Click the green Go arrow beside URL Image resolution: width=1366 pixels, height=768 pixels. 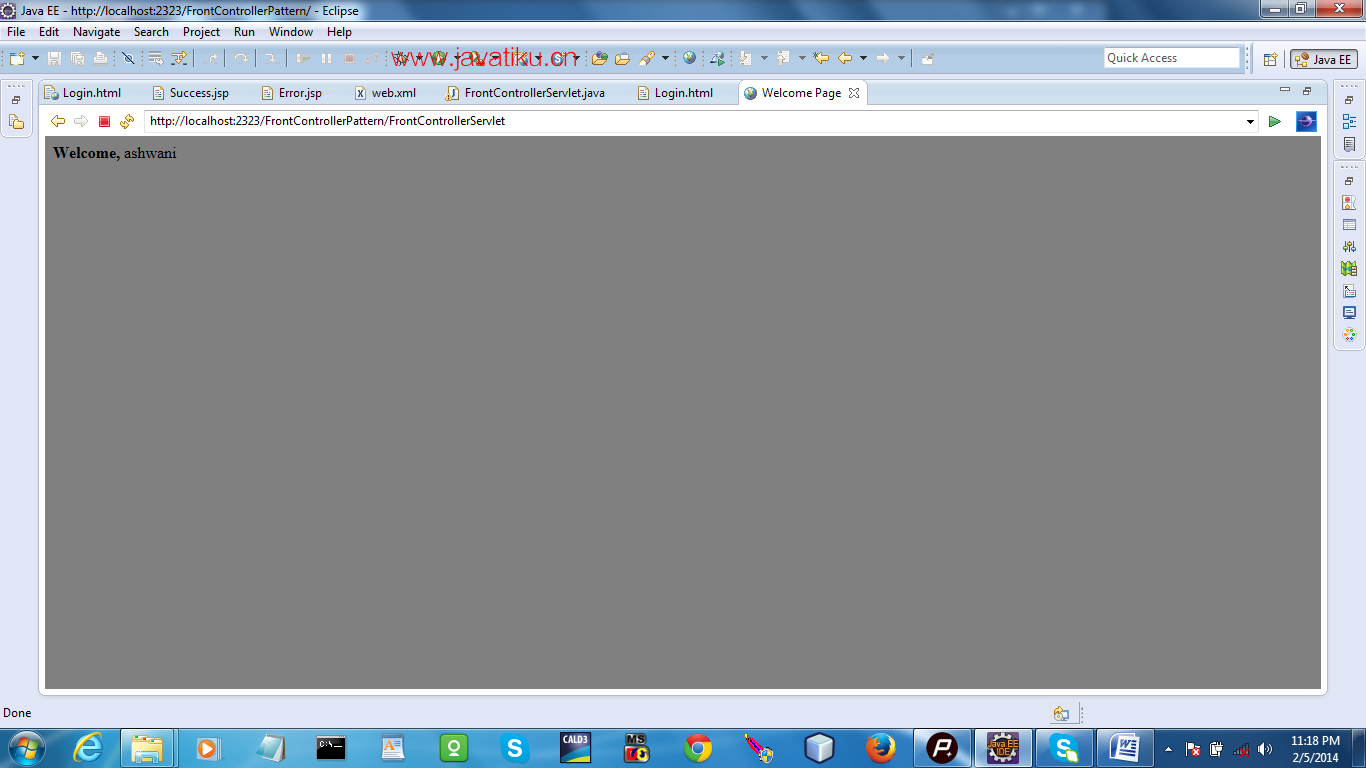point(1274,122)
